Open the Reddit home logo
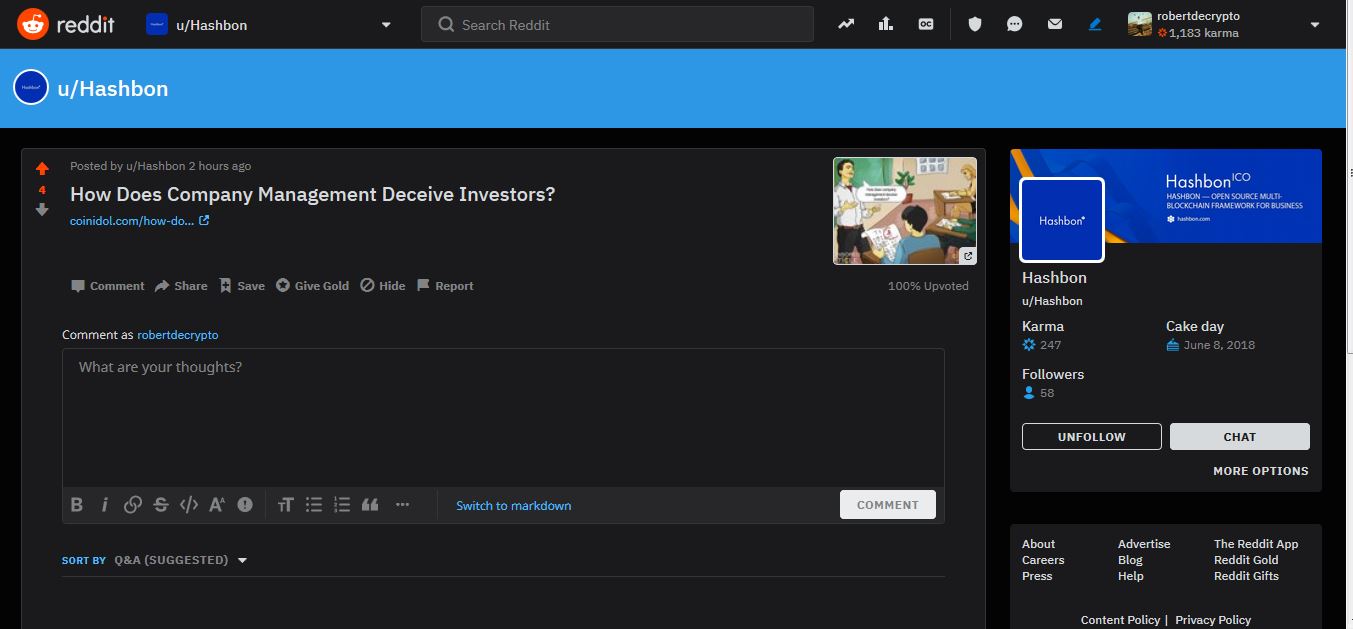The width and height of the screenshot is (1353, 629). (66, 24)
